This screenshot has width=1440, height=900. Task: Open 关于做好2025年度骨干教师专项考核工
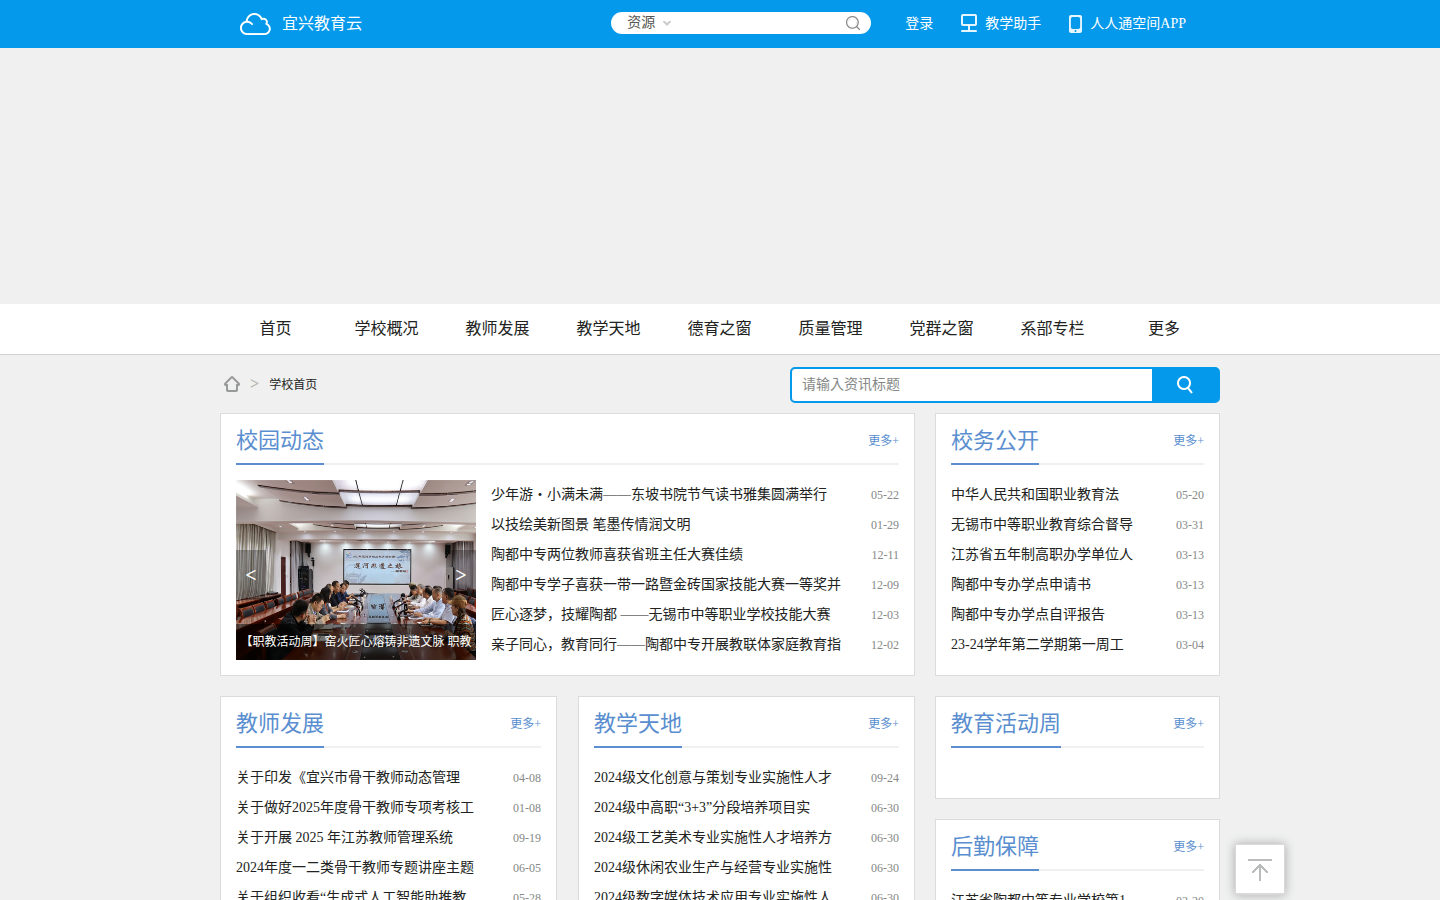point(355,808)
